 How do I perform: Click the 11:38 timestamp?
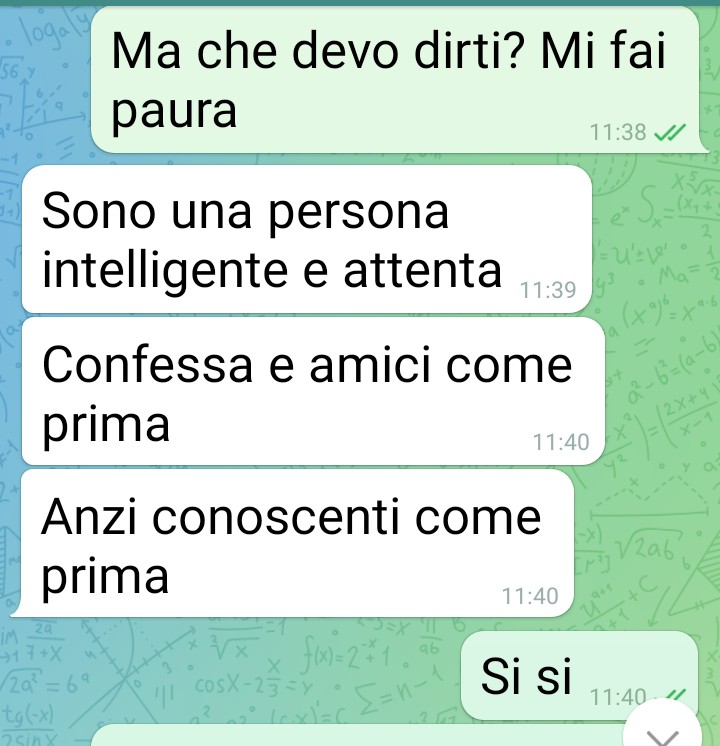(618, 133)
